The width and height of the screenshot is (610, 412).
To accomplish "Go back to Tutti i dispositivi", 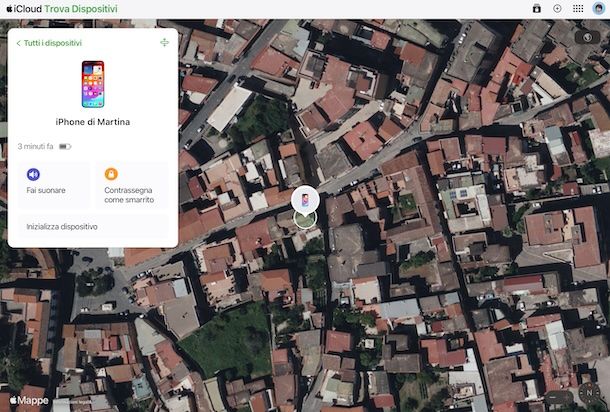I will [x=49, y=43].
